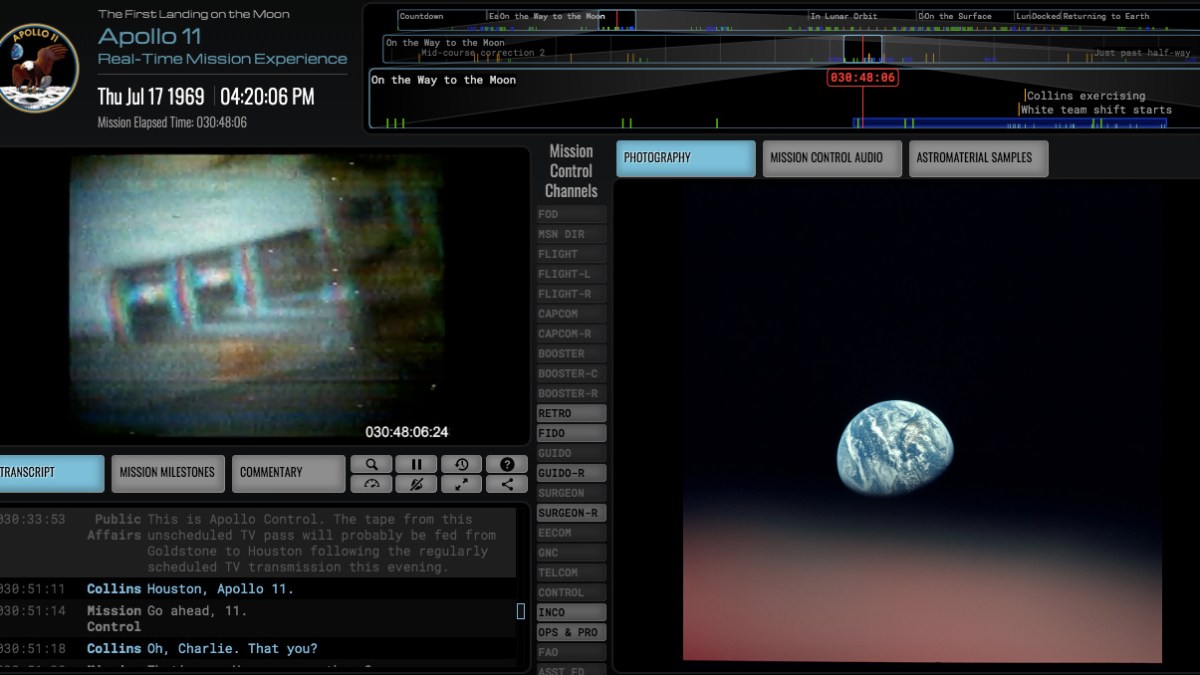The height and width of the screenshot is (675, 1200).
Task: Click the speedometer gauge icon button
Action: tap(371, 484)
